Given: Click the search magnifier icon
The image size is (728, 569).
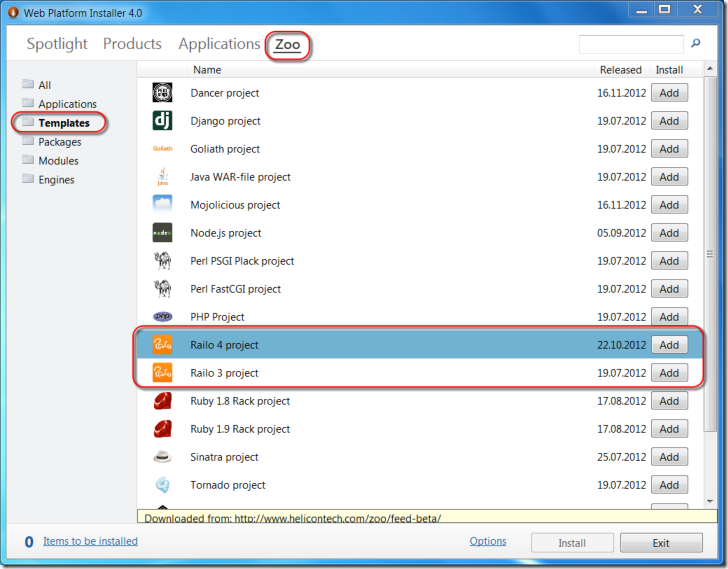Looking at the screenshot, I should click(x=696, y=44).
